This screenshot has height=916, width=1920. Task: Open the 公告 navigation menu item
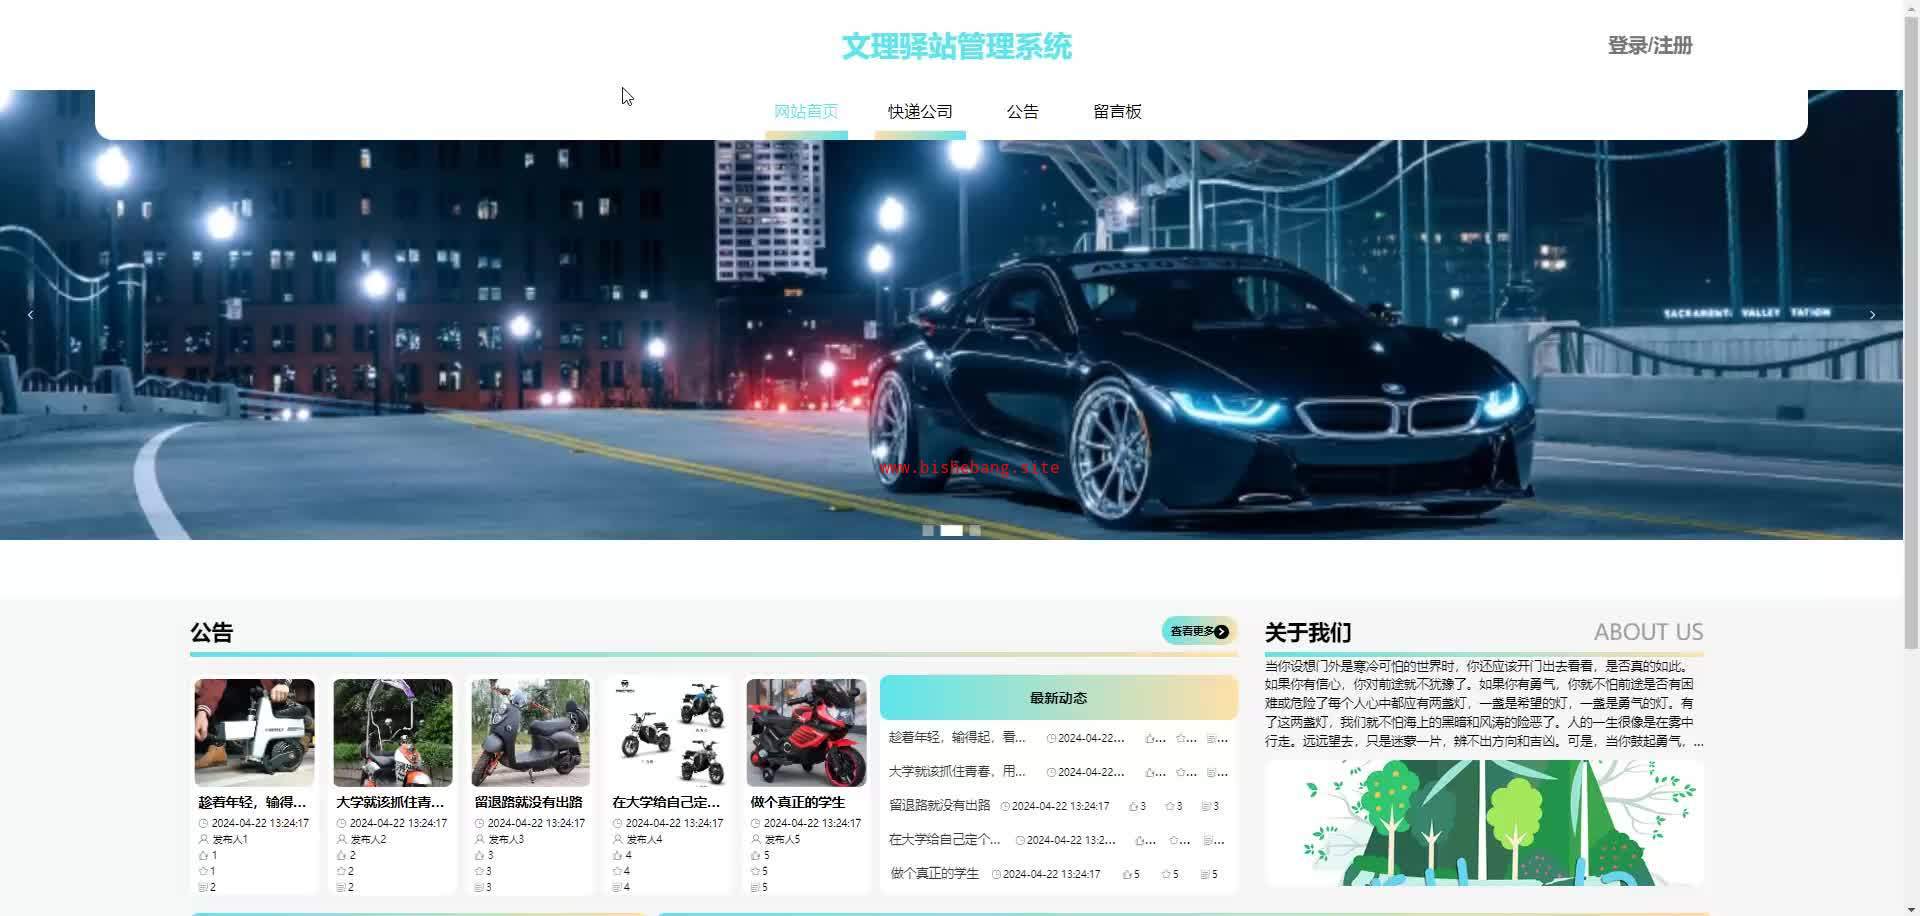point(1022,112)
